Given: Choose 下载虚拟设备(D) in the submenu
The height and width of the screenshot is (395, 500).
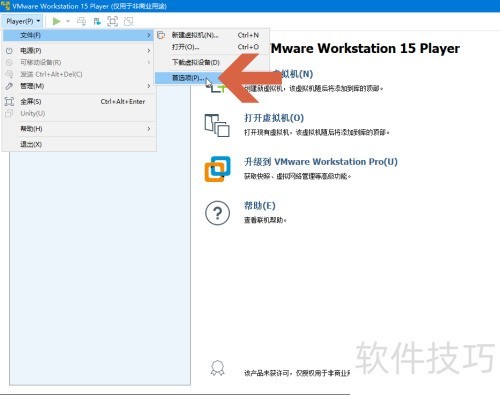Looking at the screenshot, I should pos(212,62).
